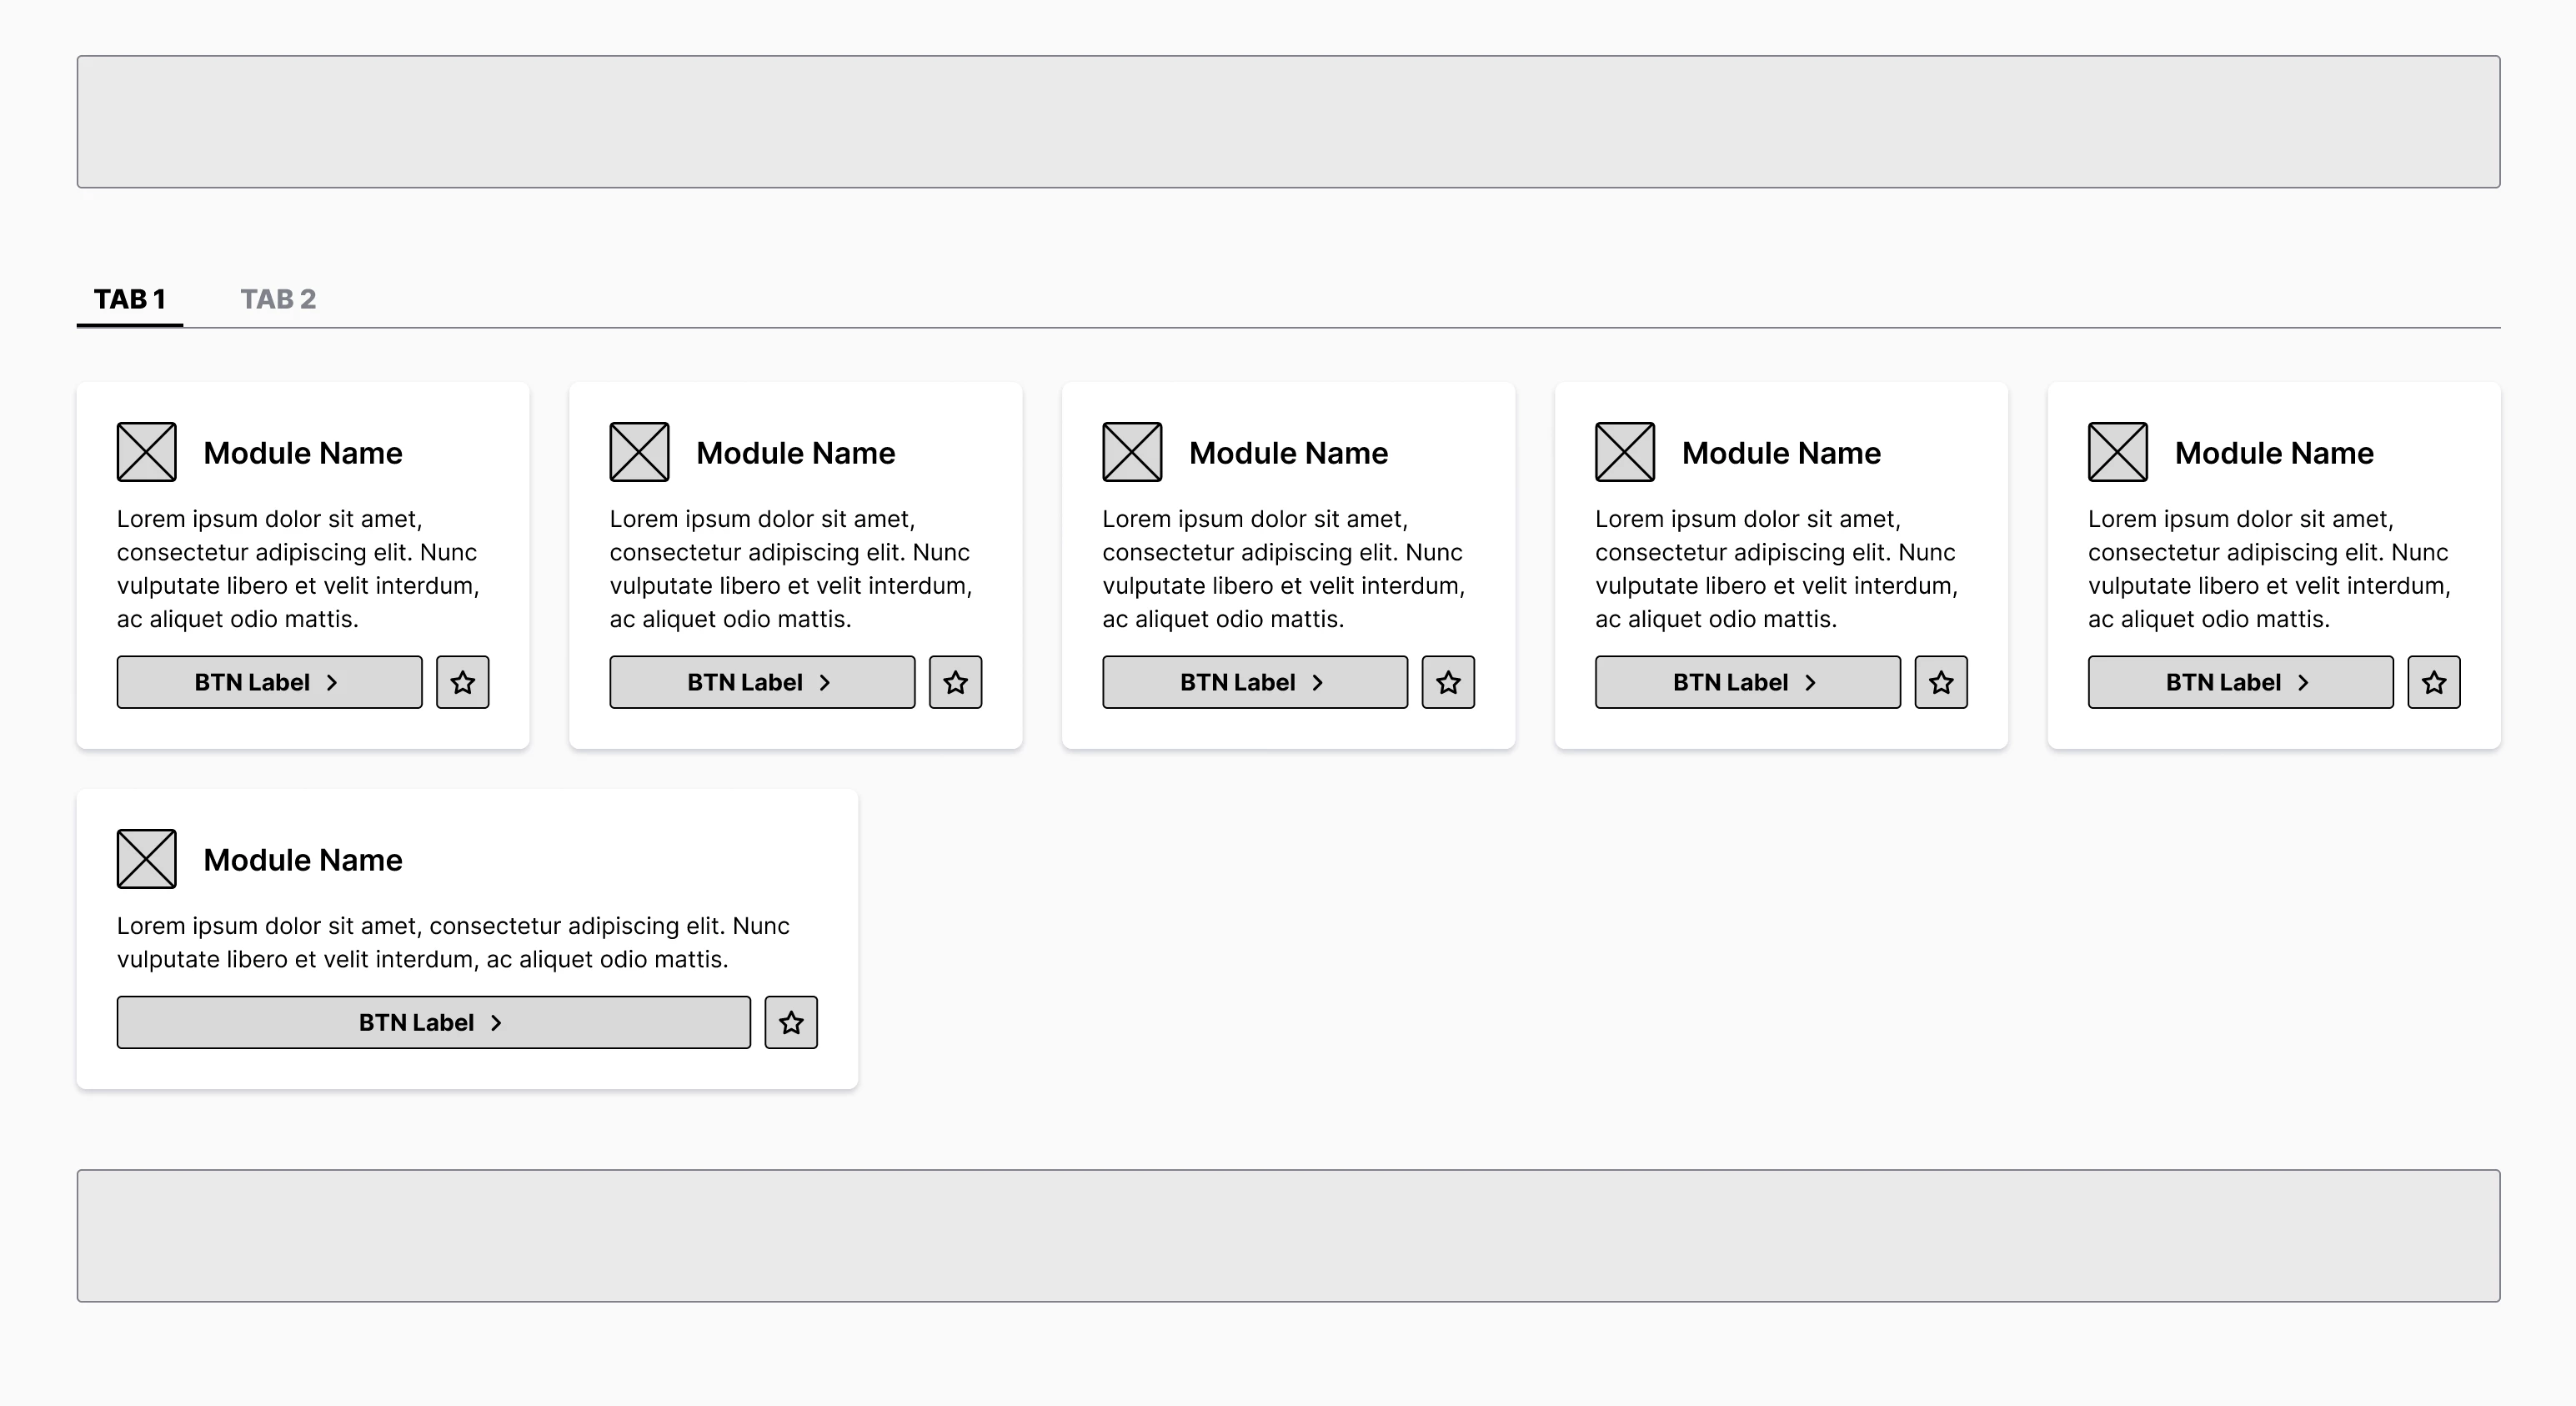Open BTN Label button in fifth top-row card

coord(2241,682)
